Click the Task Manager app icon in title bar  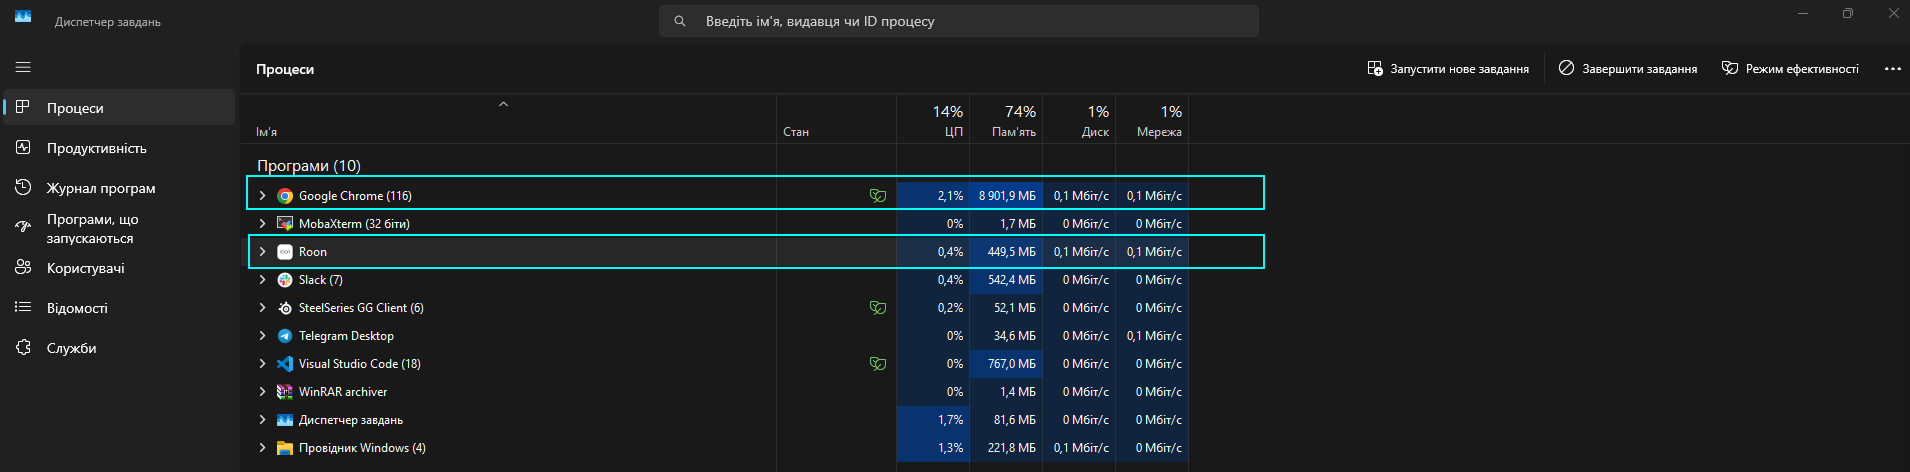23,16
